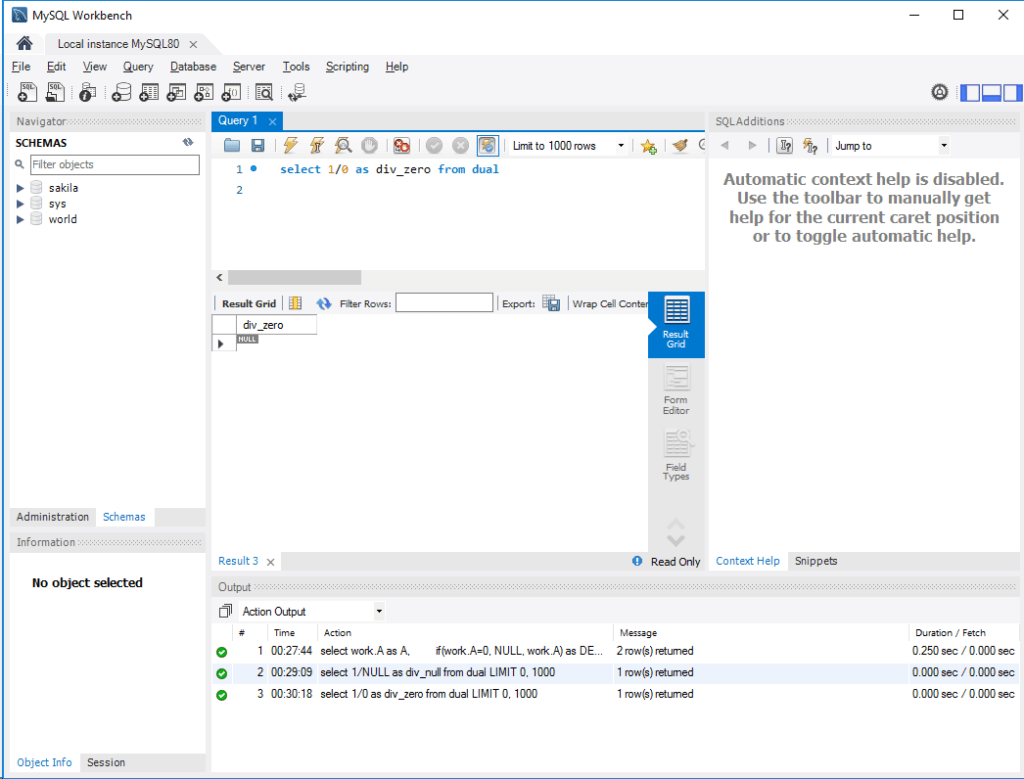Commit transaction checkmark icon

pos(434,146)
